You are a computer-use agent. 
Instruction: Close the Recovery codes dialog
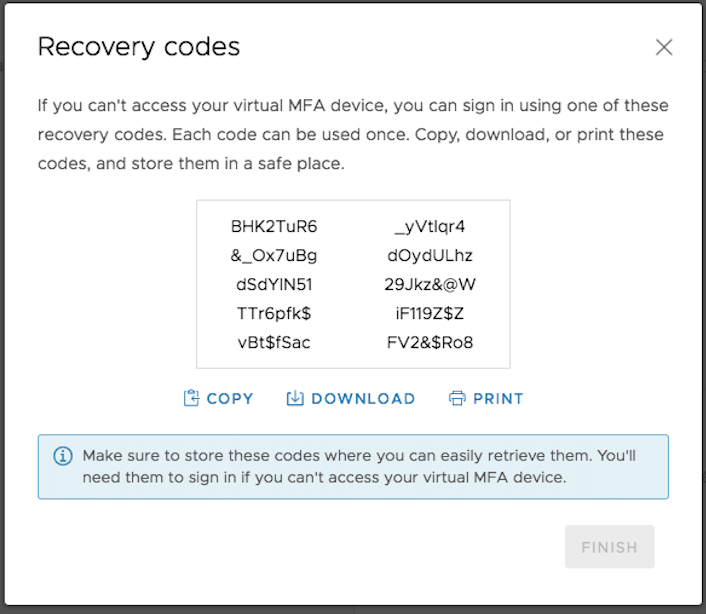pos(664,47)
